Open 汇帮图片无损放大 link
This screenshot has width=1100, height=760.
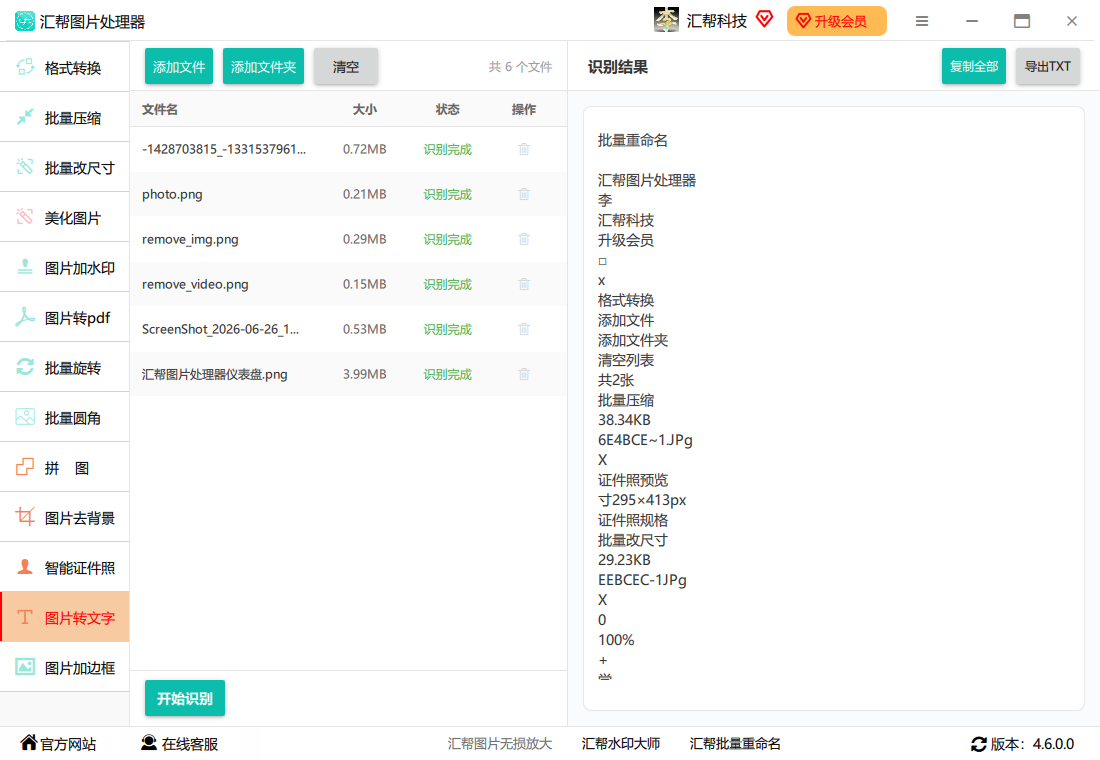tap(499, 744)
